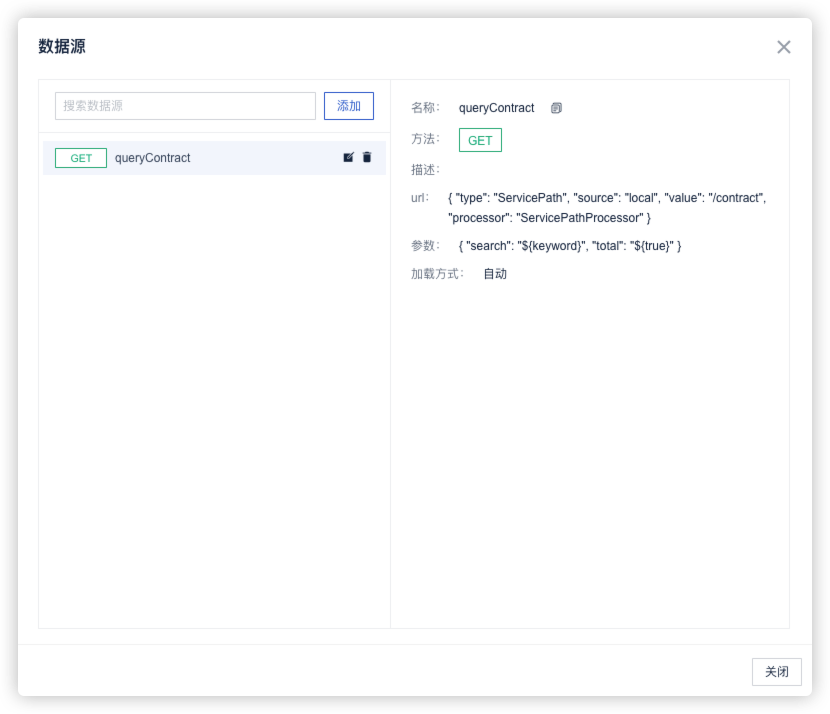Screen dimensions: 830x714
Task: Click the url JSON value text
Action: [x=606, y=208]
